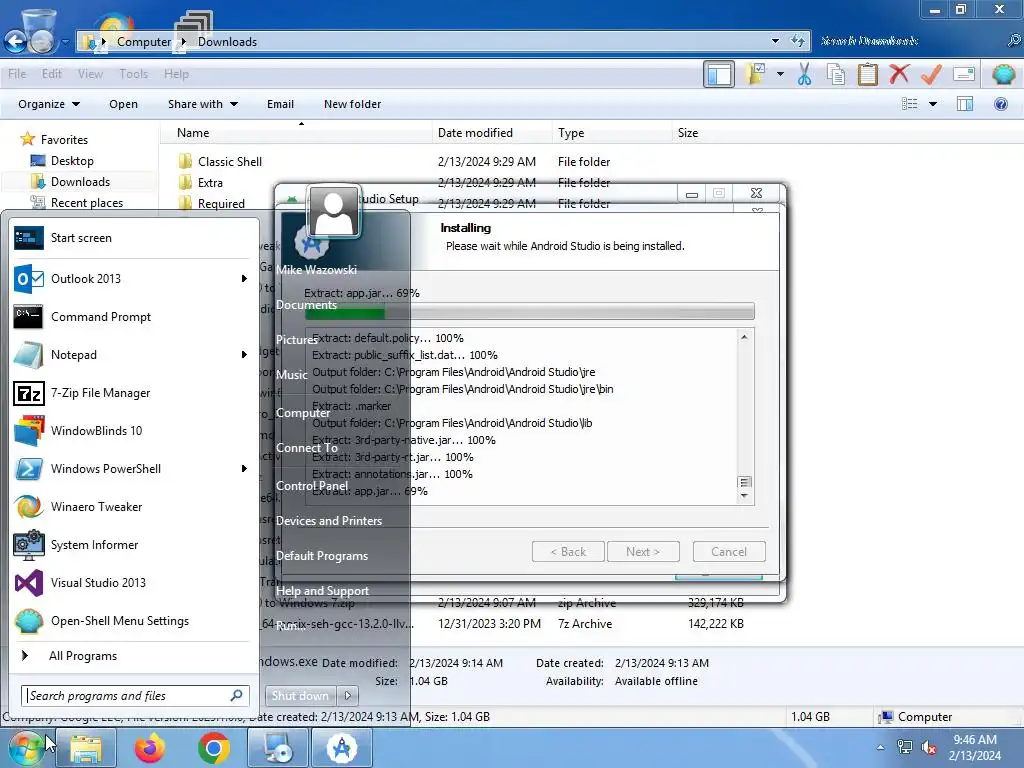1024x768 pixels.
Task: Click the red X Delete icon
Action: pos(899,74)
